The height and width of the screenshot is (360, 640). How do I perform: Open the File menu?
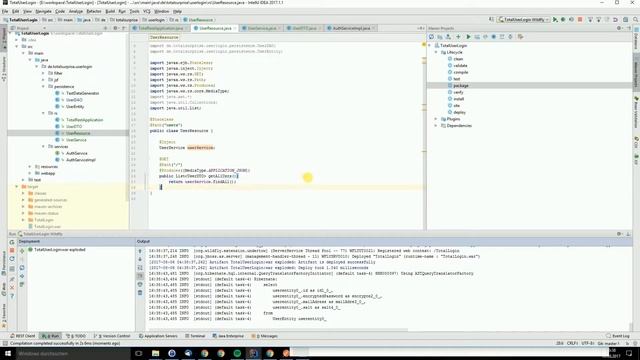pos(5,11)
